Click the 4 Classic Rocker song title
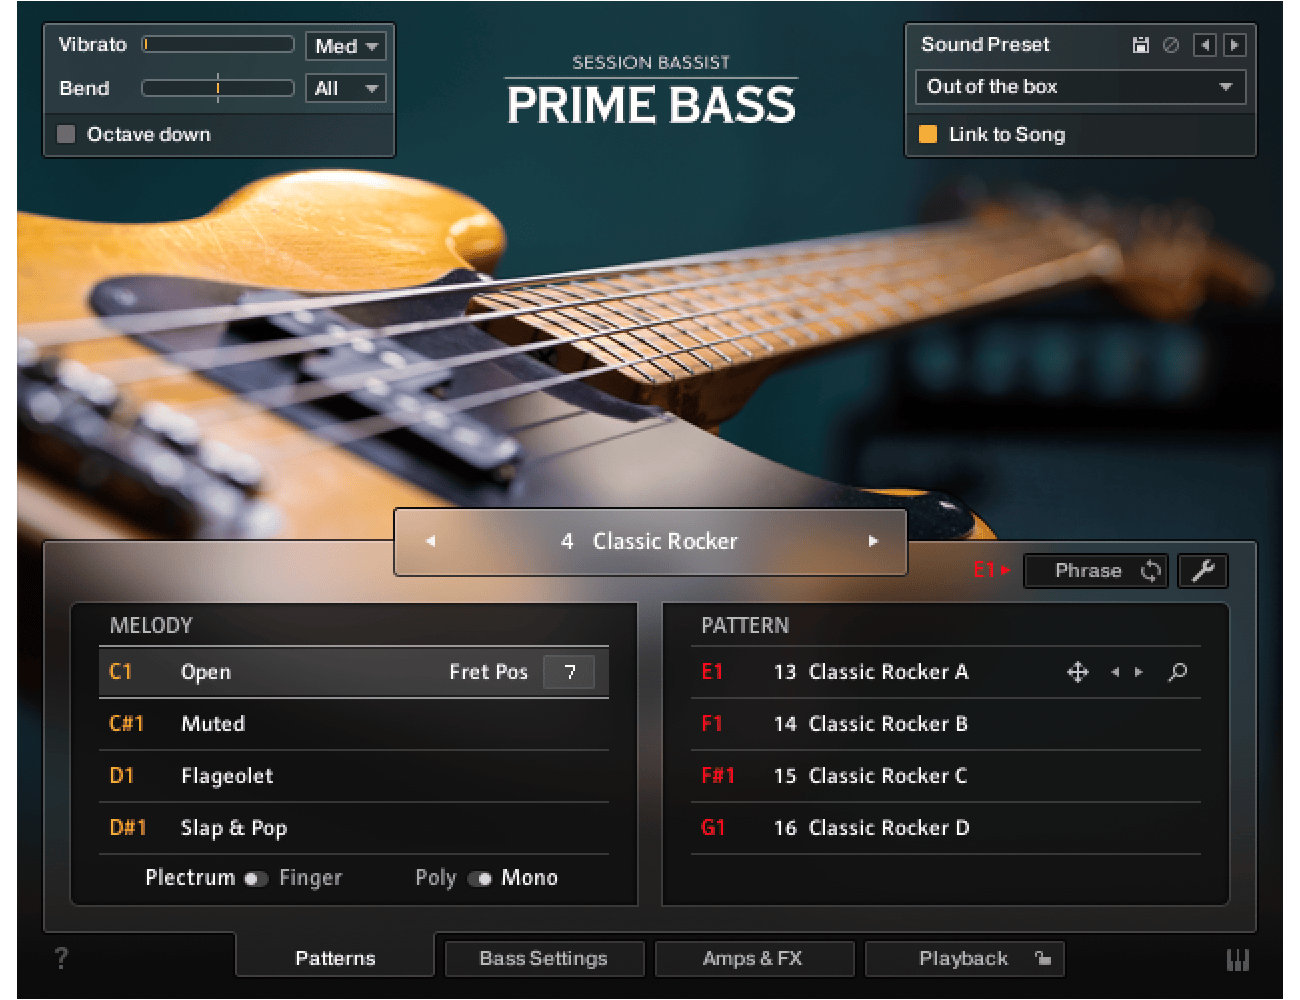Image resolution: width=1300 pixels, height=1000 pixels. pos(650,541)
